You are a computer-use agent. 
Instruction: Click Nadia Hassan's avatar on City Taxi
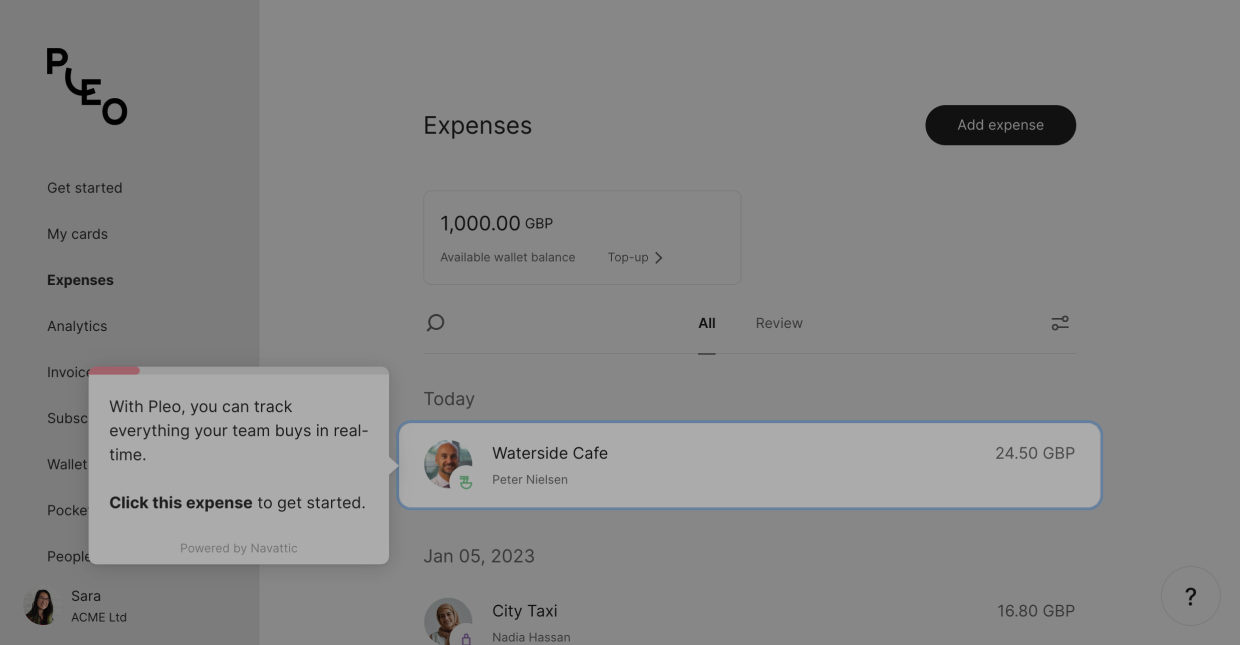(446, 620)
